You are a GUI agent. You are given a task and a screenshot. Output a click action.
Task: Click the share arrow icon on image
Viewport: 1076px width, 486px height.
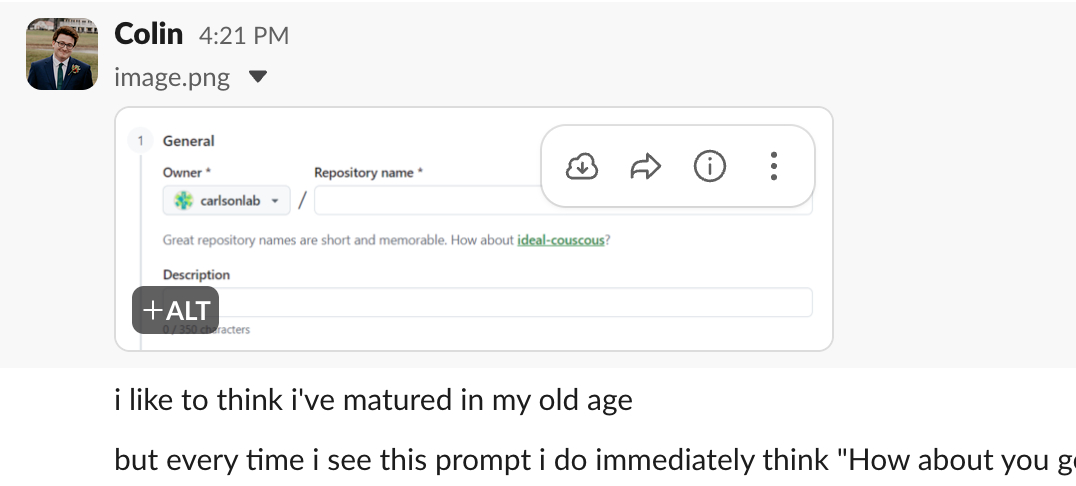646,167
